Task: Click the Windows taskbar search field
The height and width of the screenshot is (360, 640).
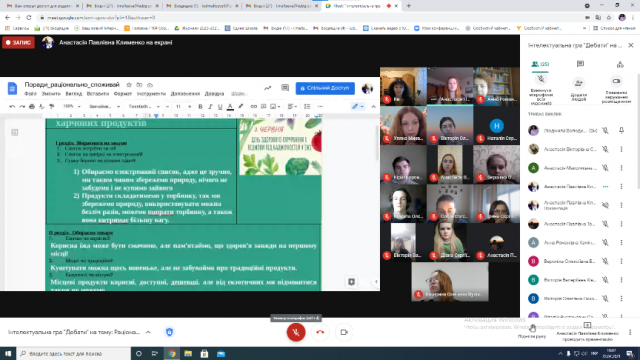Action: point(73,353)
